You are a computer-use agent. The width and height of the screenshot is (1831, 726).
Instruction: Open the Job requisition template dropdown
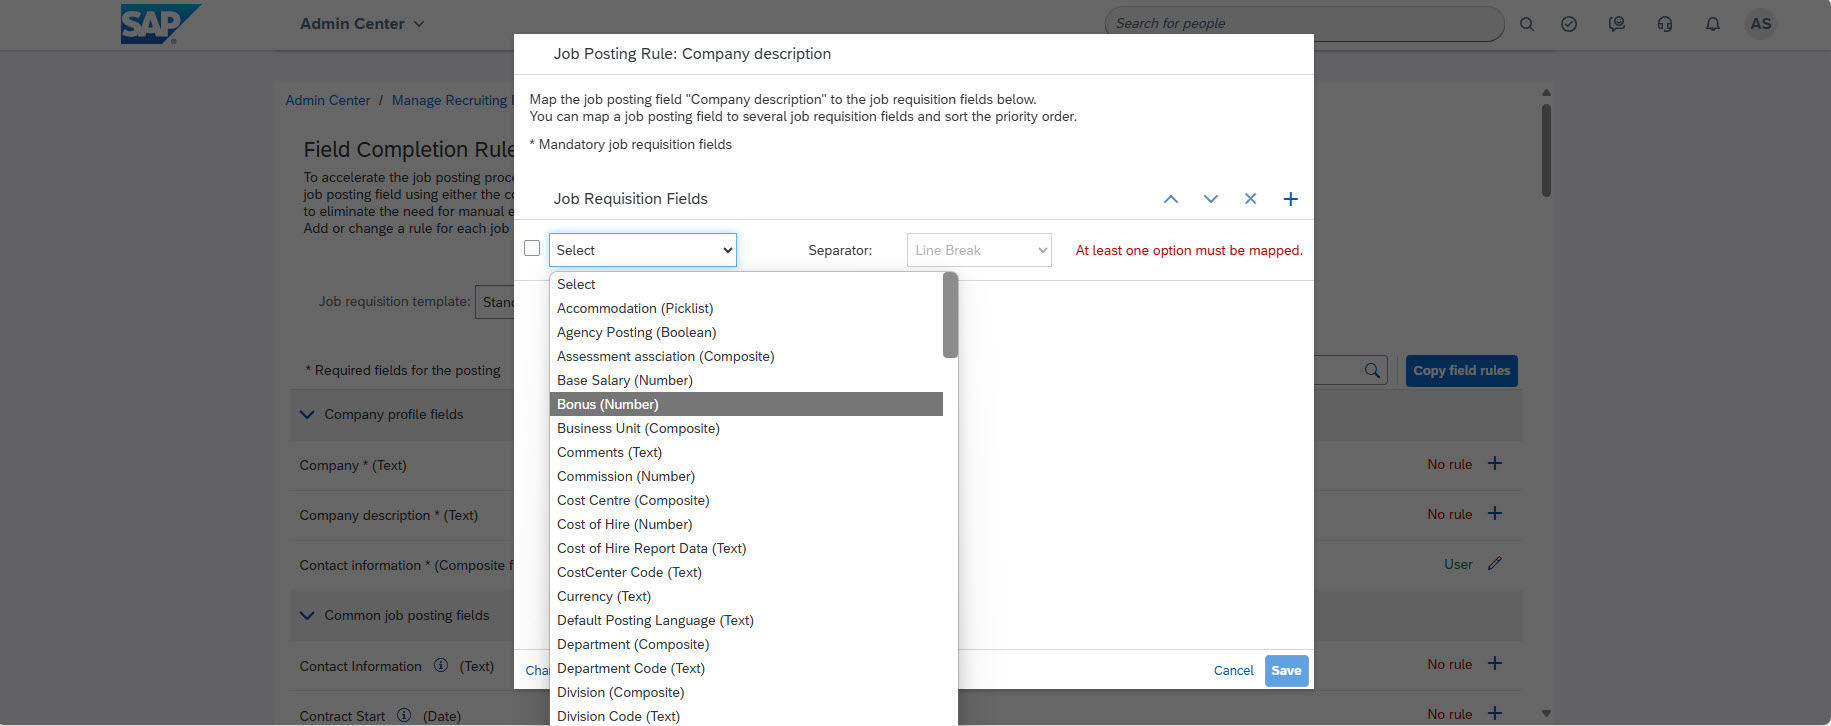click(495, 302)
